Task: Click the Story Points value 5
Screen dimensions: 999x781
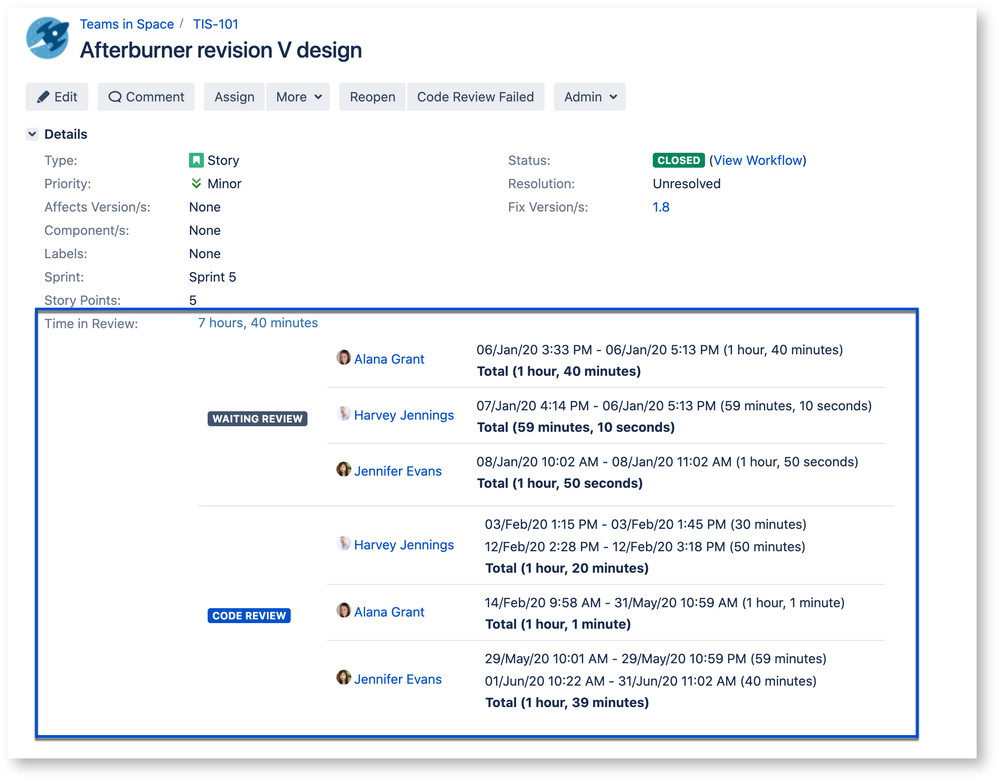Action: tap(192, 300)
